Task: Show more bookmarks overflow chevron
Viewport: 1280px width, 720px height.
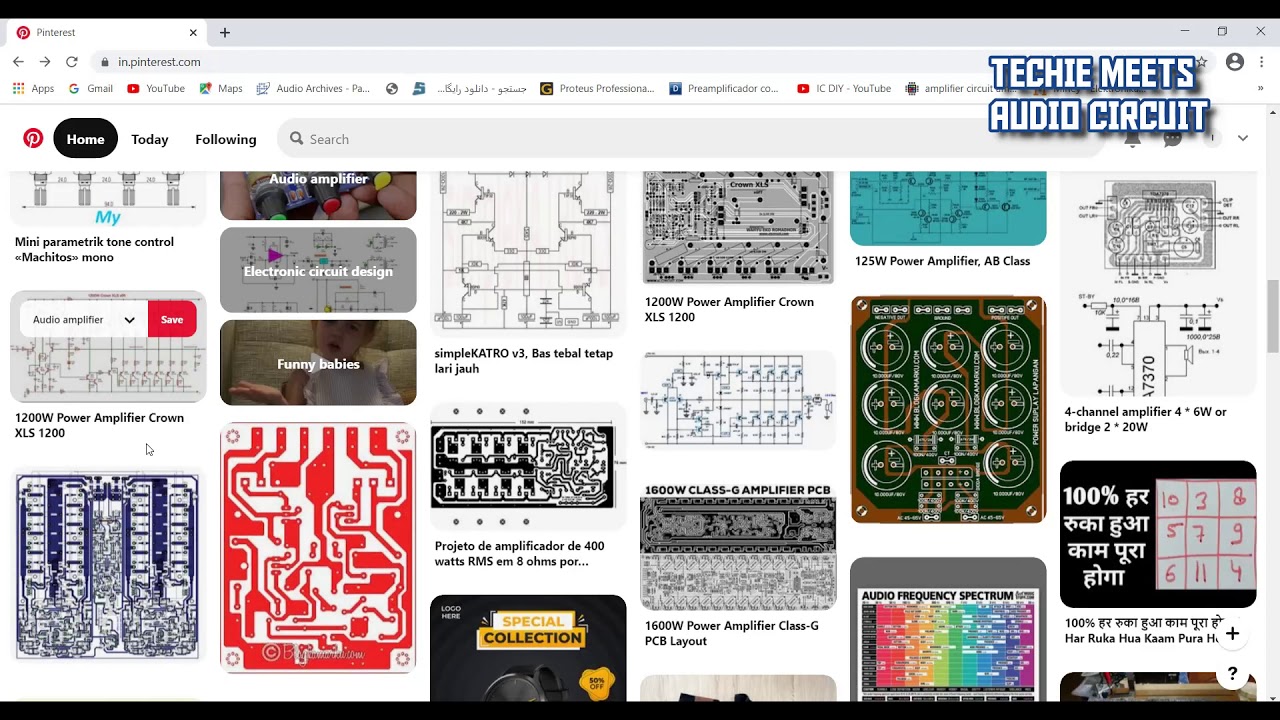Action: tap(1260, 88)
